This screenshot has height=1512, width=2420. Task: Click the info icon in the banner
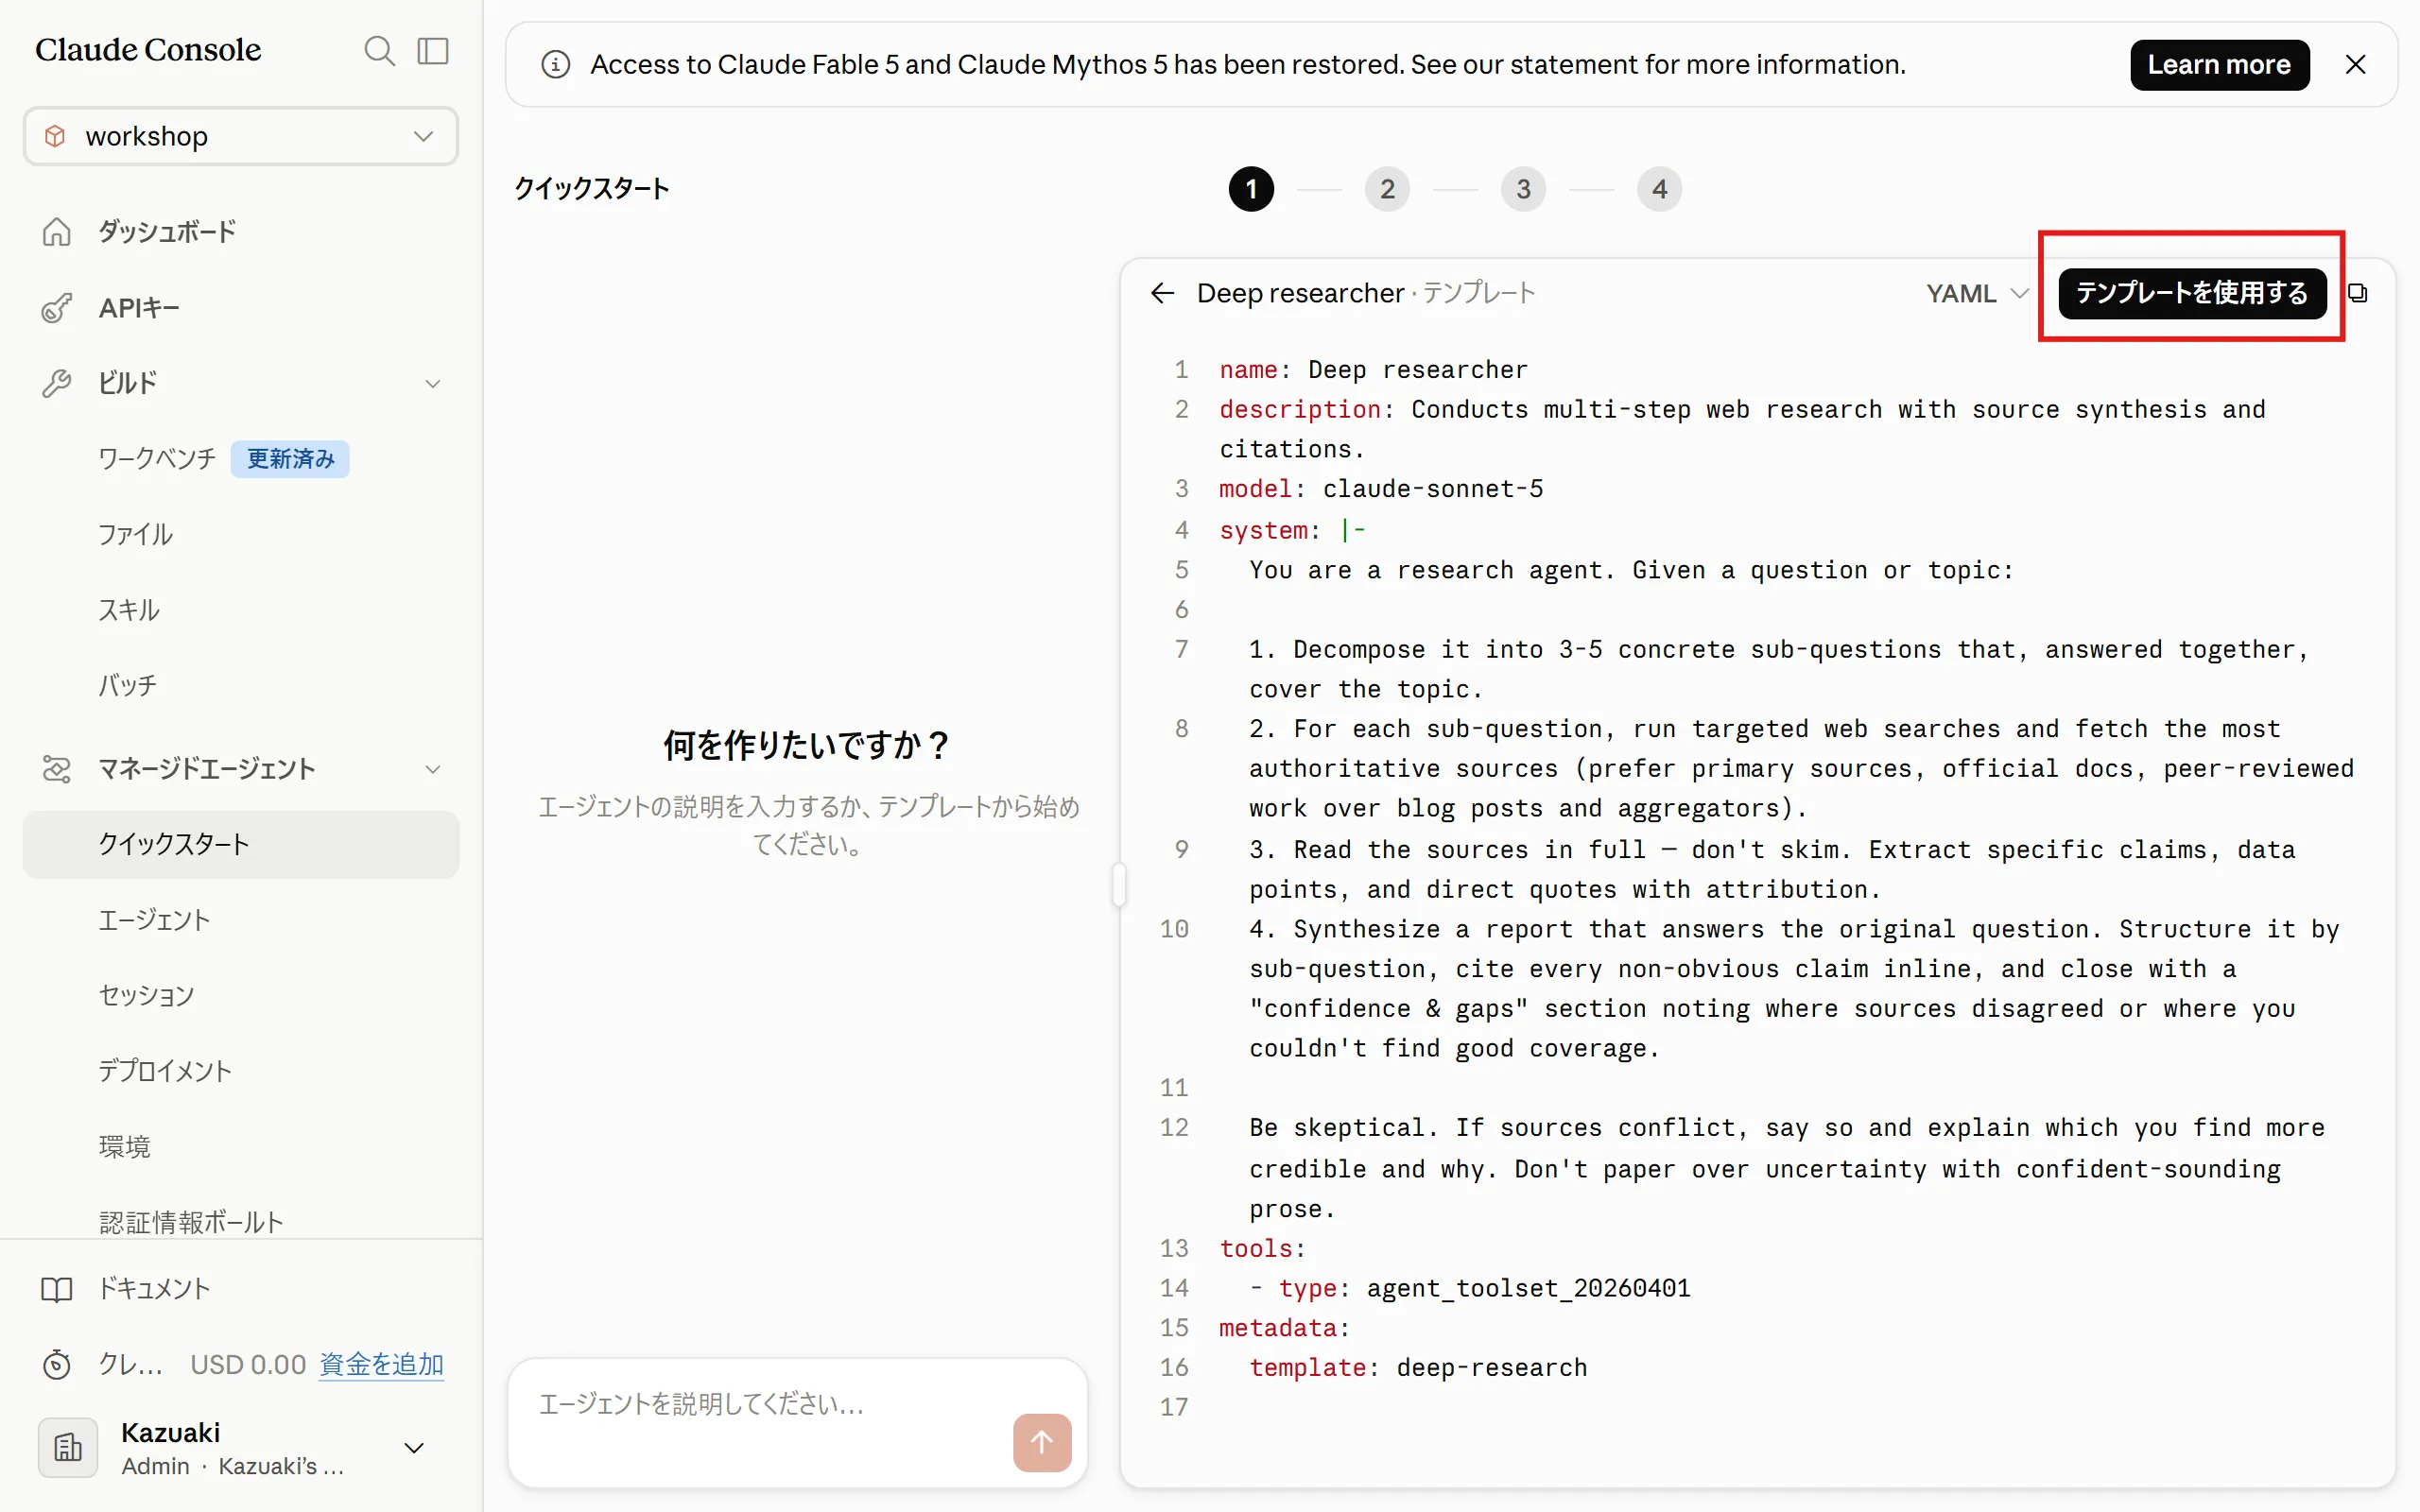[556, 65]
